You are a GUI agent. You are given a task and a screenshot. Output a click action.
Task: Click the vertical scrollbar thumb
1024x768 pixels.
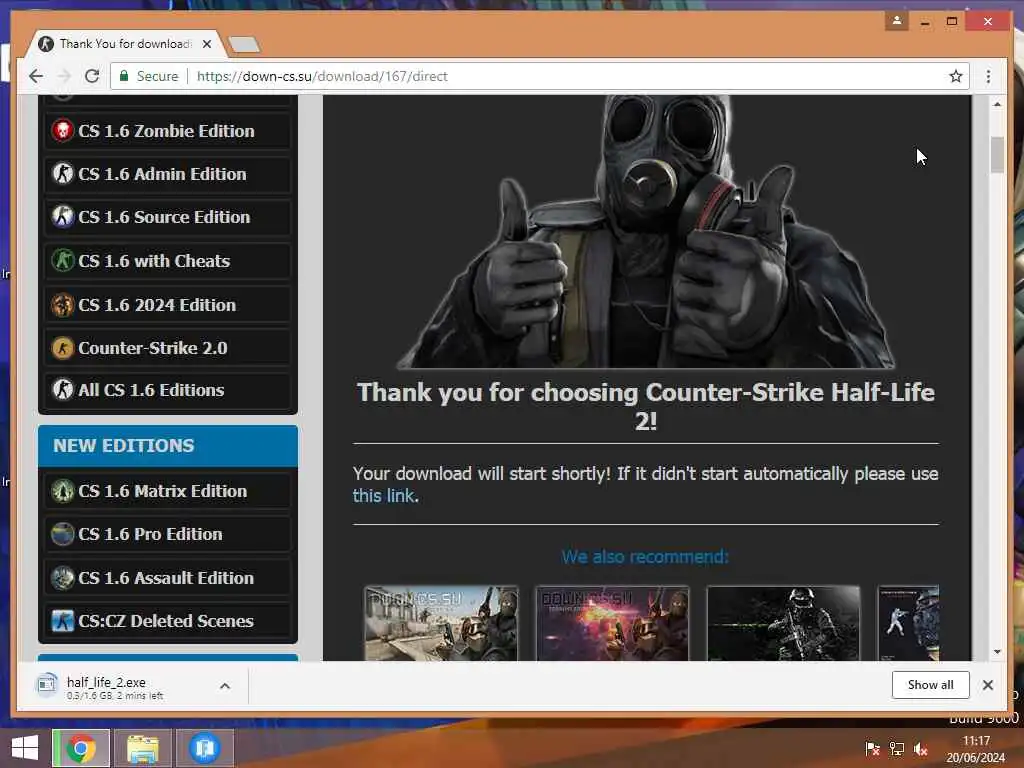tap(997, 155)
